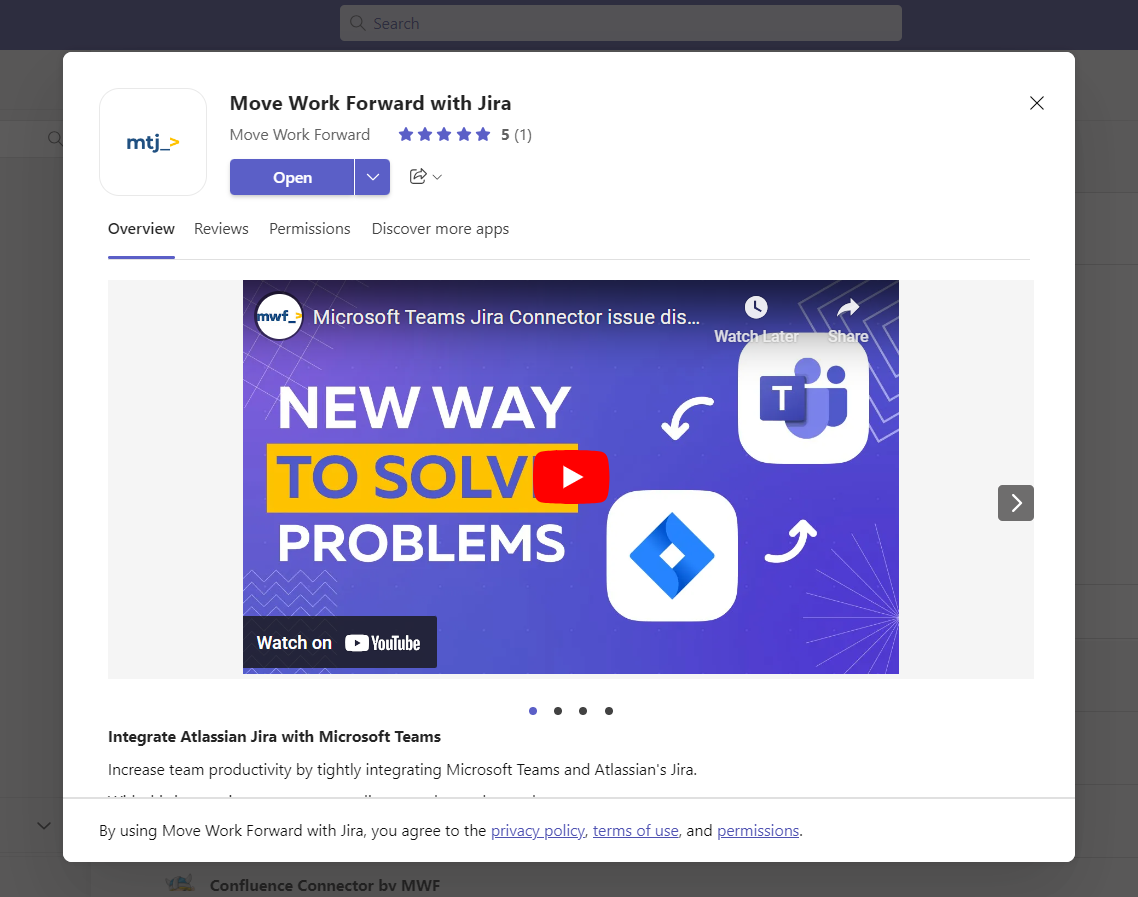Open the share app dropdown icon
1138x897 pixels.
(425, 176)
